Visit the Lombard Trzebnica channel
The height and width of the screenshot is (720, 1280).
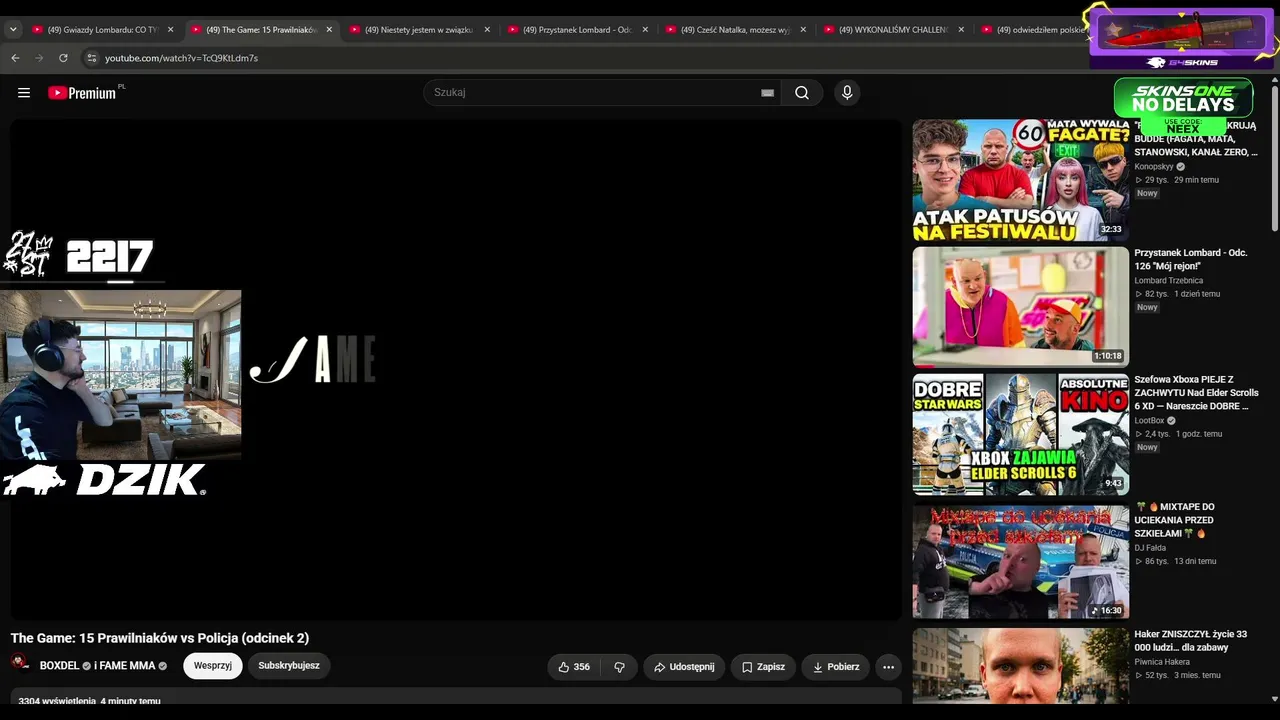click(x=1169, y=281)
